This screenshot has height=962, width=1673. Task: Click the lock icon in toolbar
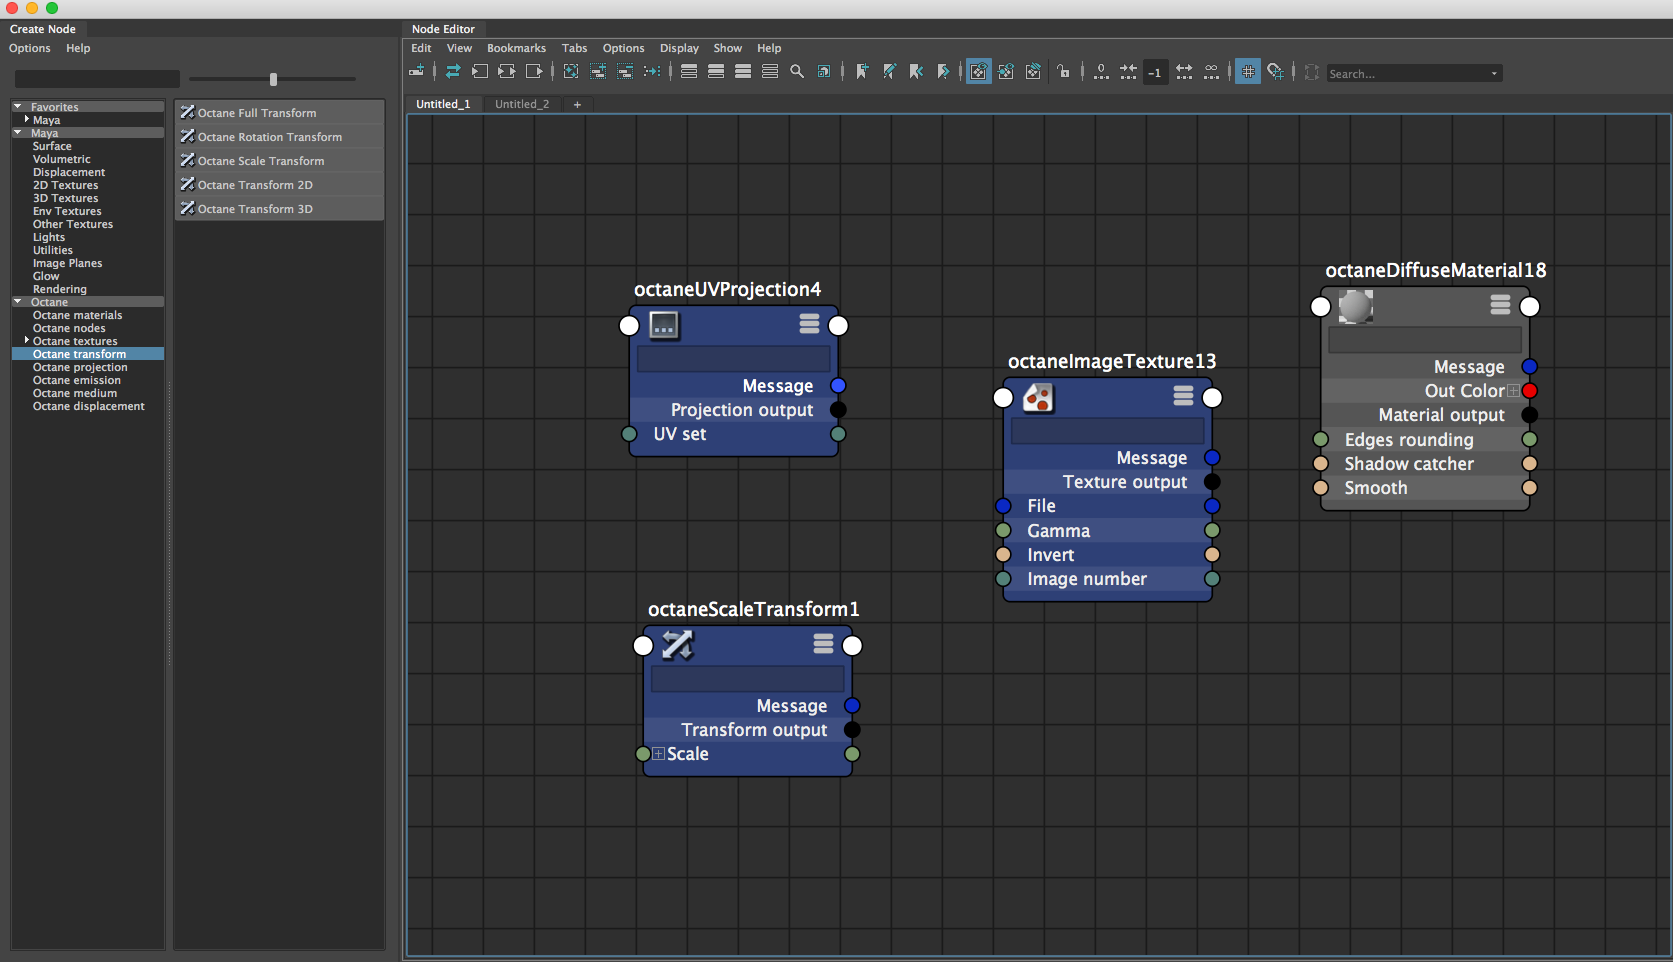(x=1063, y=72)
